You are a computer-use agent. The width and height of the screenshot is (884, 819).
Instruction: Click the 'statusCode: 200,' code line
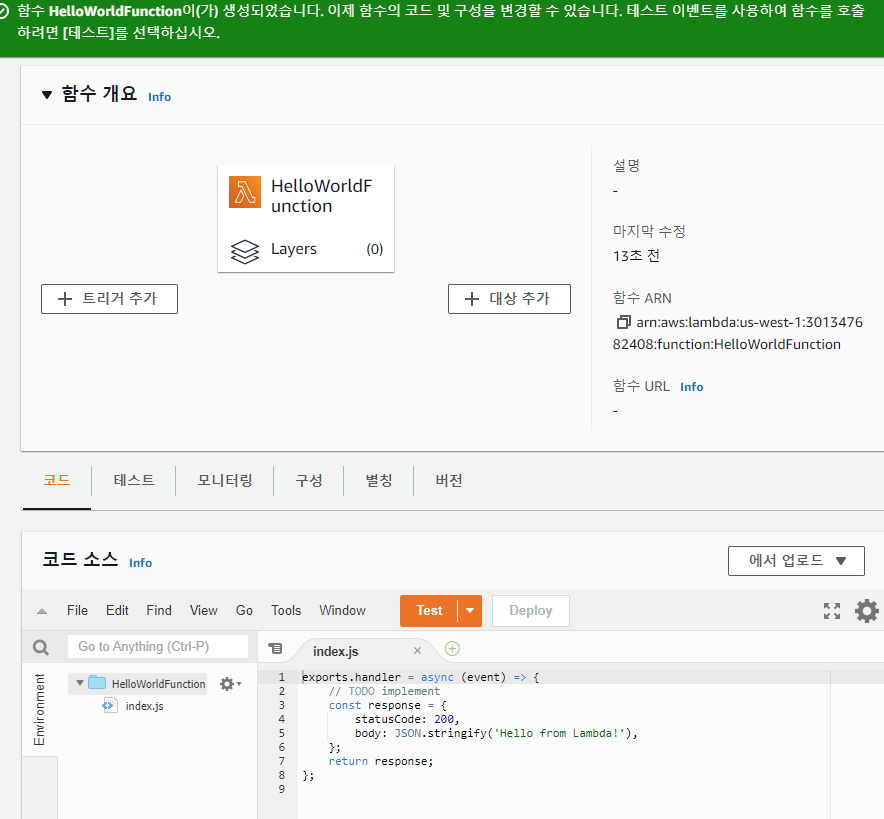tap(407, 719)
